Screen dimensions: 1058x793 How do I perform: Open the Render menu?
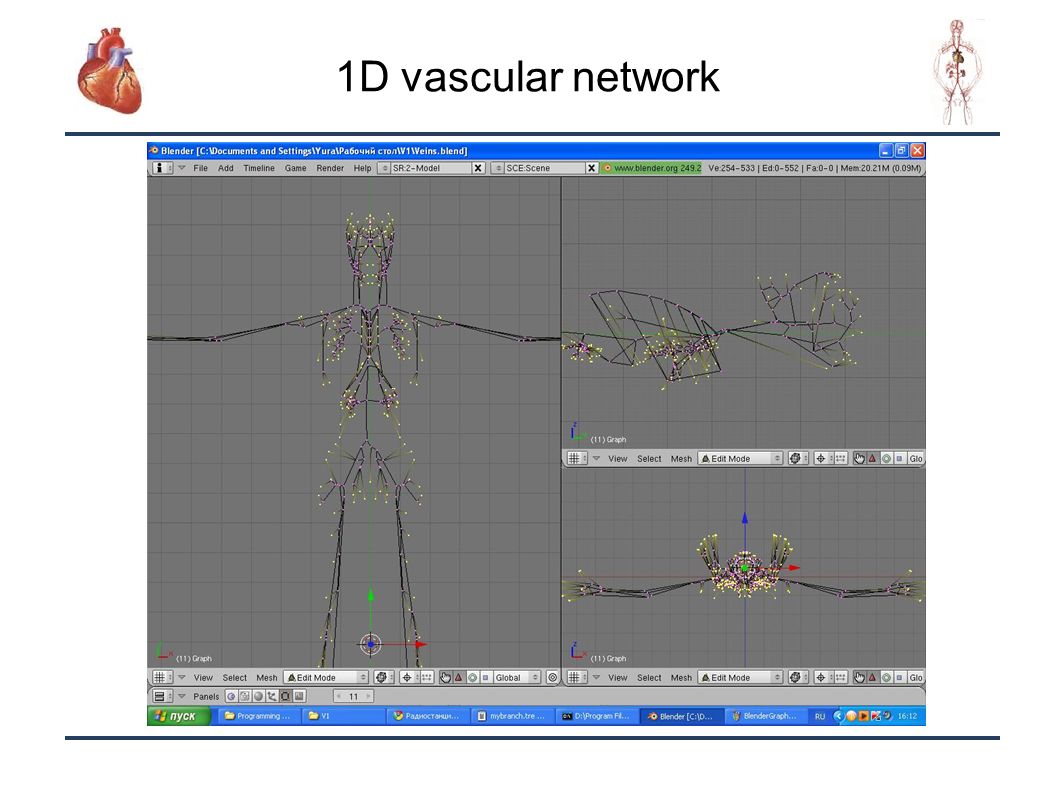click(330, 168)
